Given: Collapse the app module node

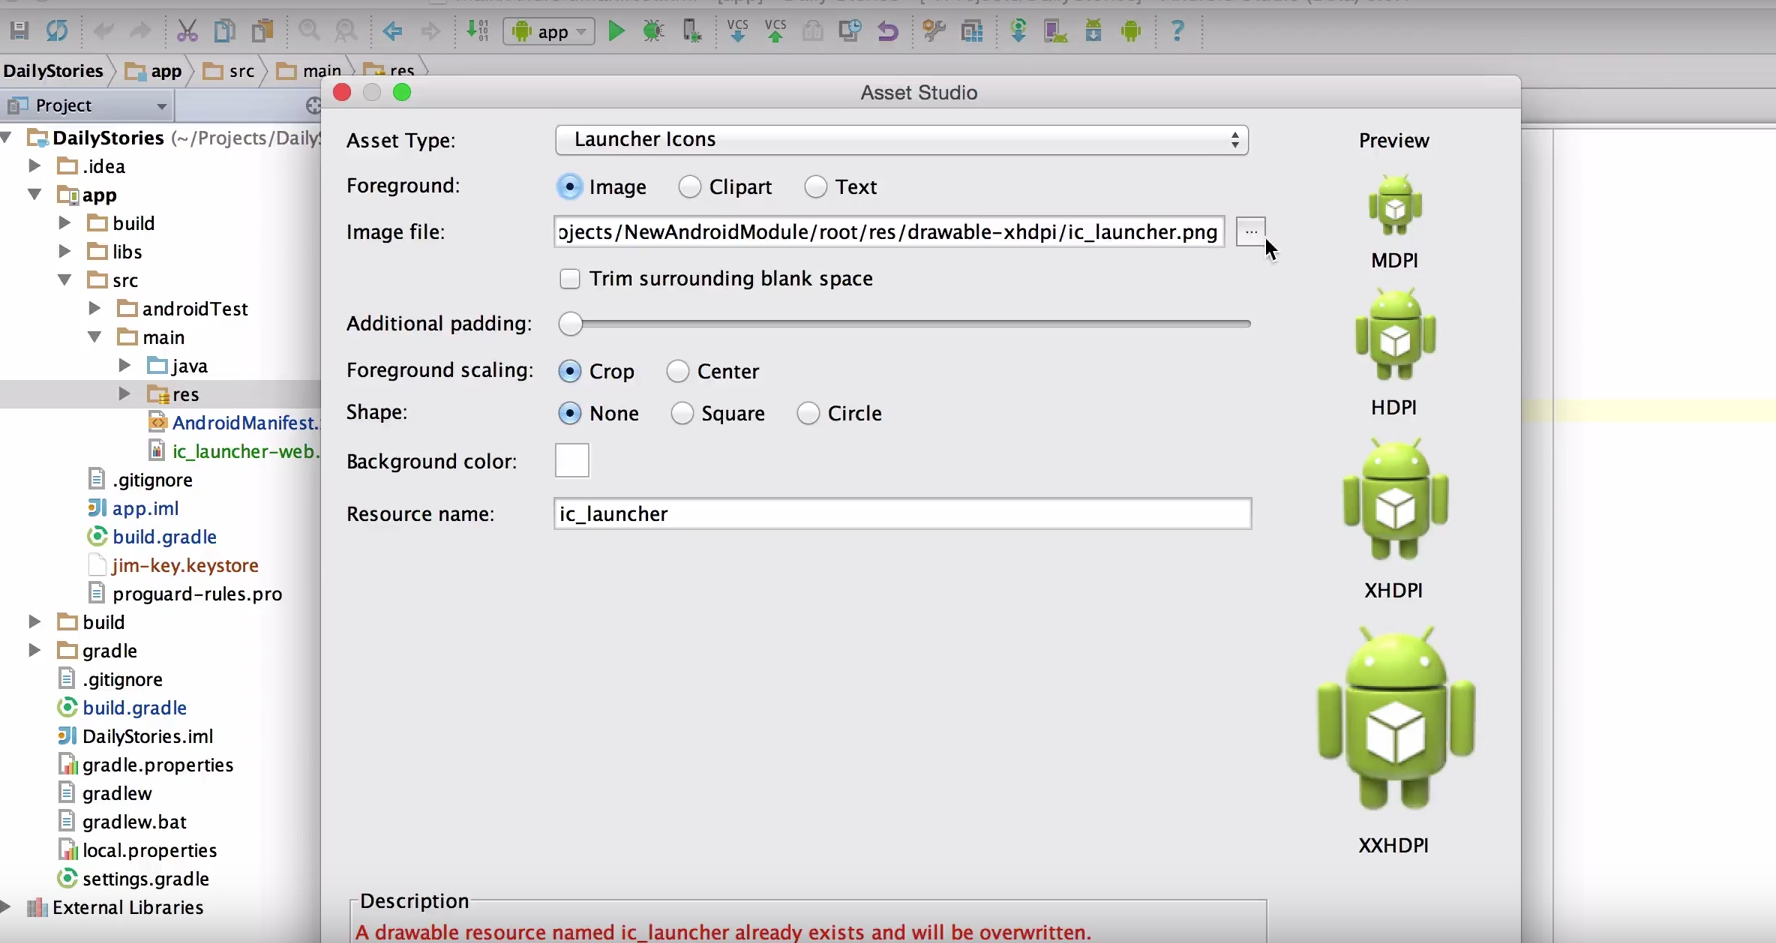Looking at the screenshot, I should (35, 194).
